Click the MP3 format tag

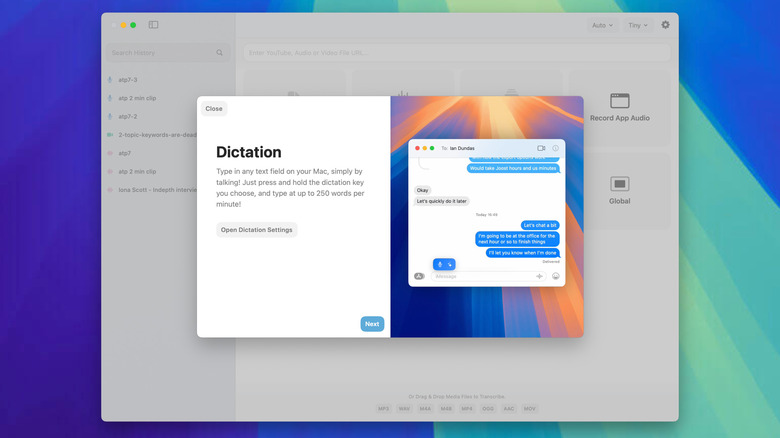point(384,409)
